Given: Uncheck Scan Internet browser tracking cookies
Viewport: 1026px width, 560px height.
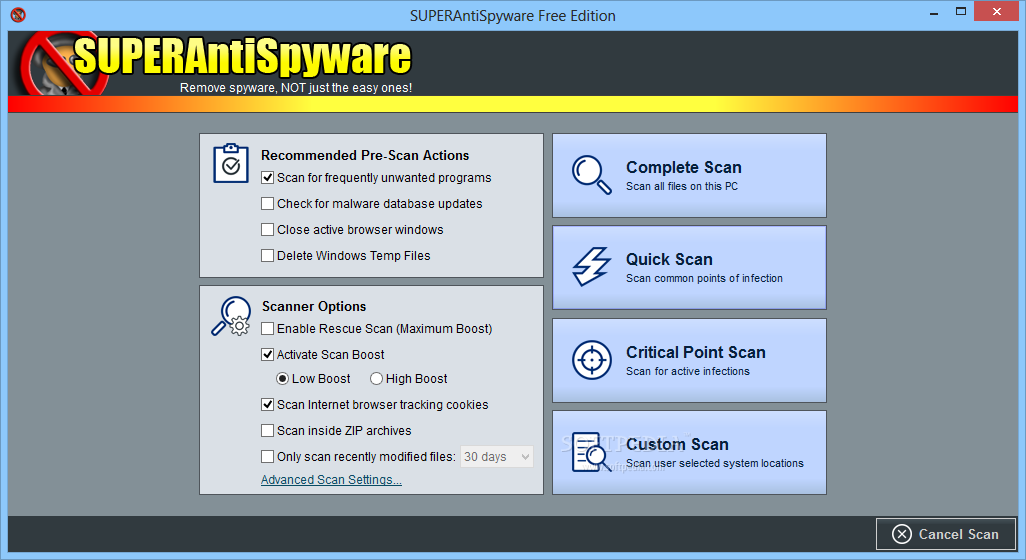Looking at the screenshot, I should tap(267, 404).
